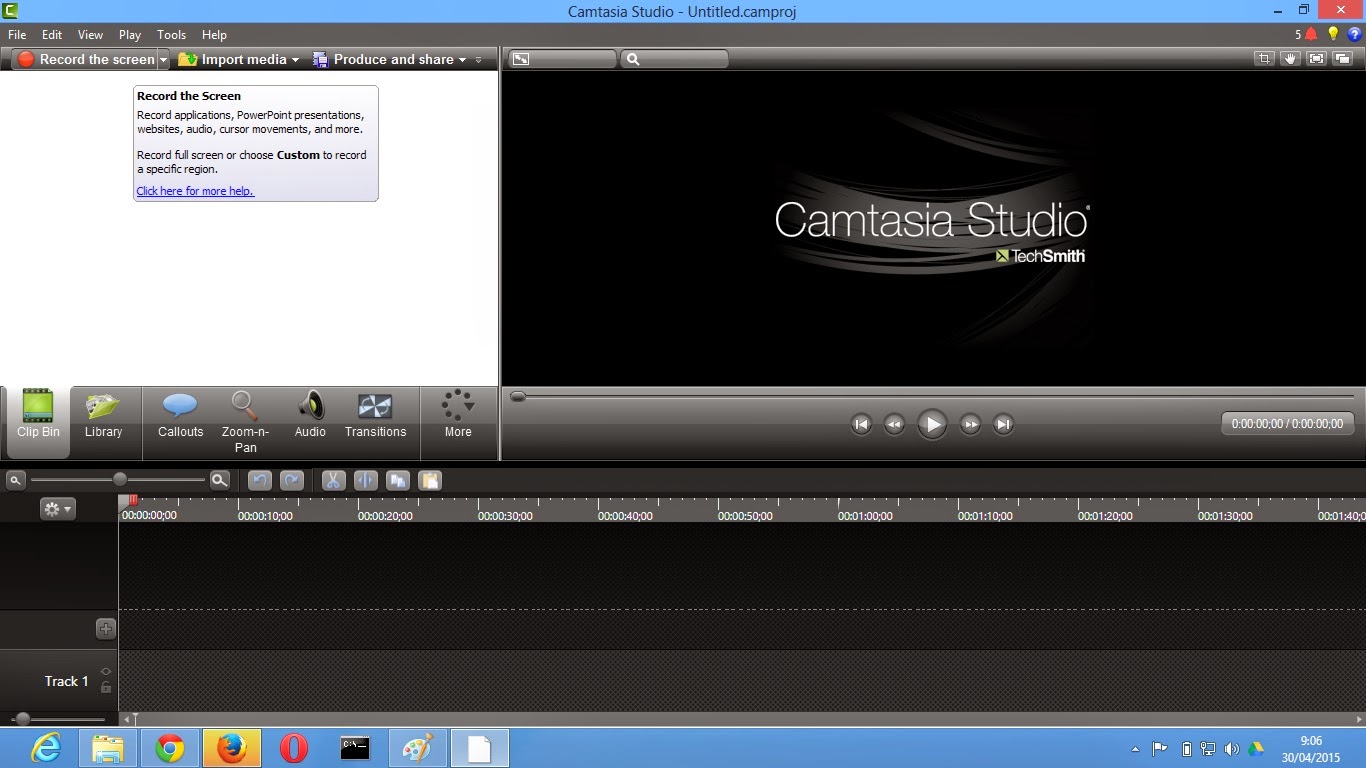Viewport: 1366px width, 768px height.
Task: Click the 00:00:10;00 ruler mark
Action: [x=265, y=516]
